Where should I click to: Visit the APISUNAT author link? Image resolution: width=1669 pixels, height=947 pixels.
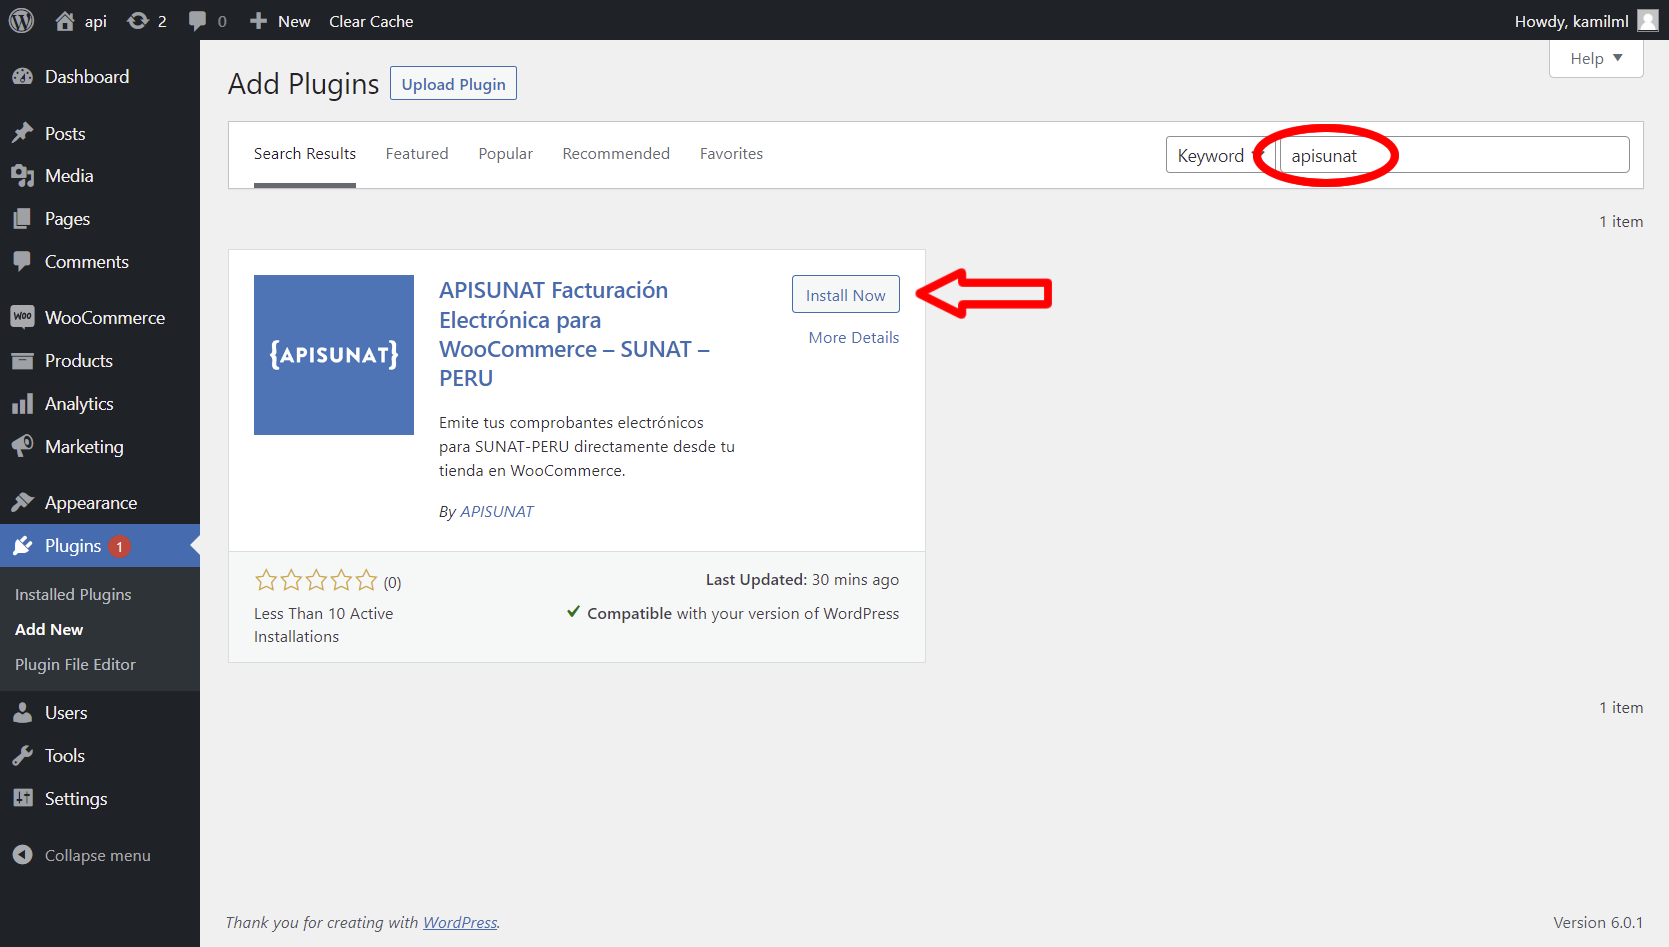(497, 512)
